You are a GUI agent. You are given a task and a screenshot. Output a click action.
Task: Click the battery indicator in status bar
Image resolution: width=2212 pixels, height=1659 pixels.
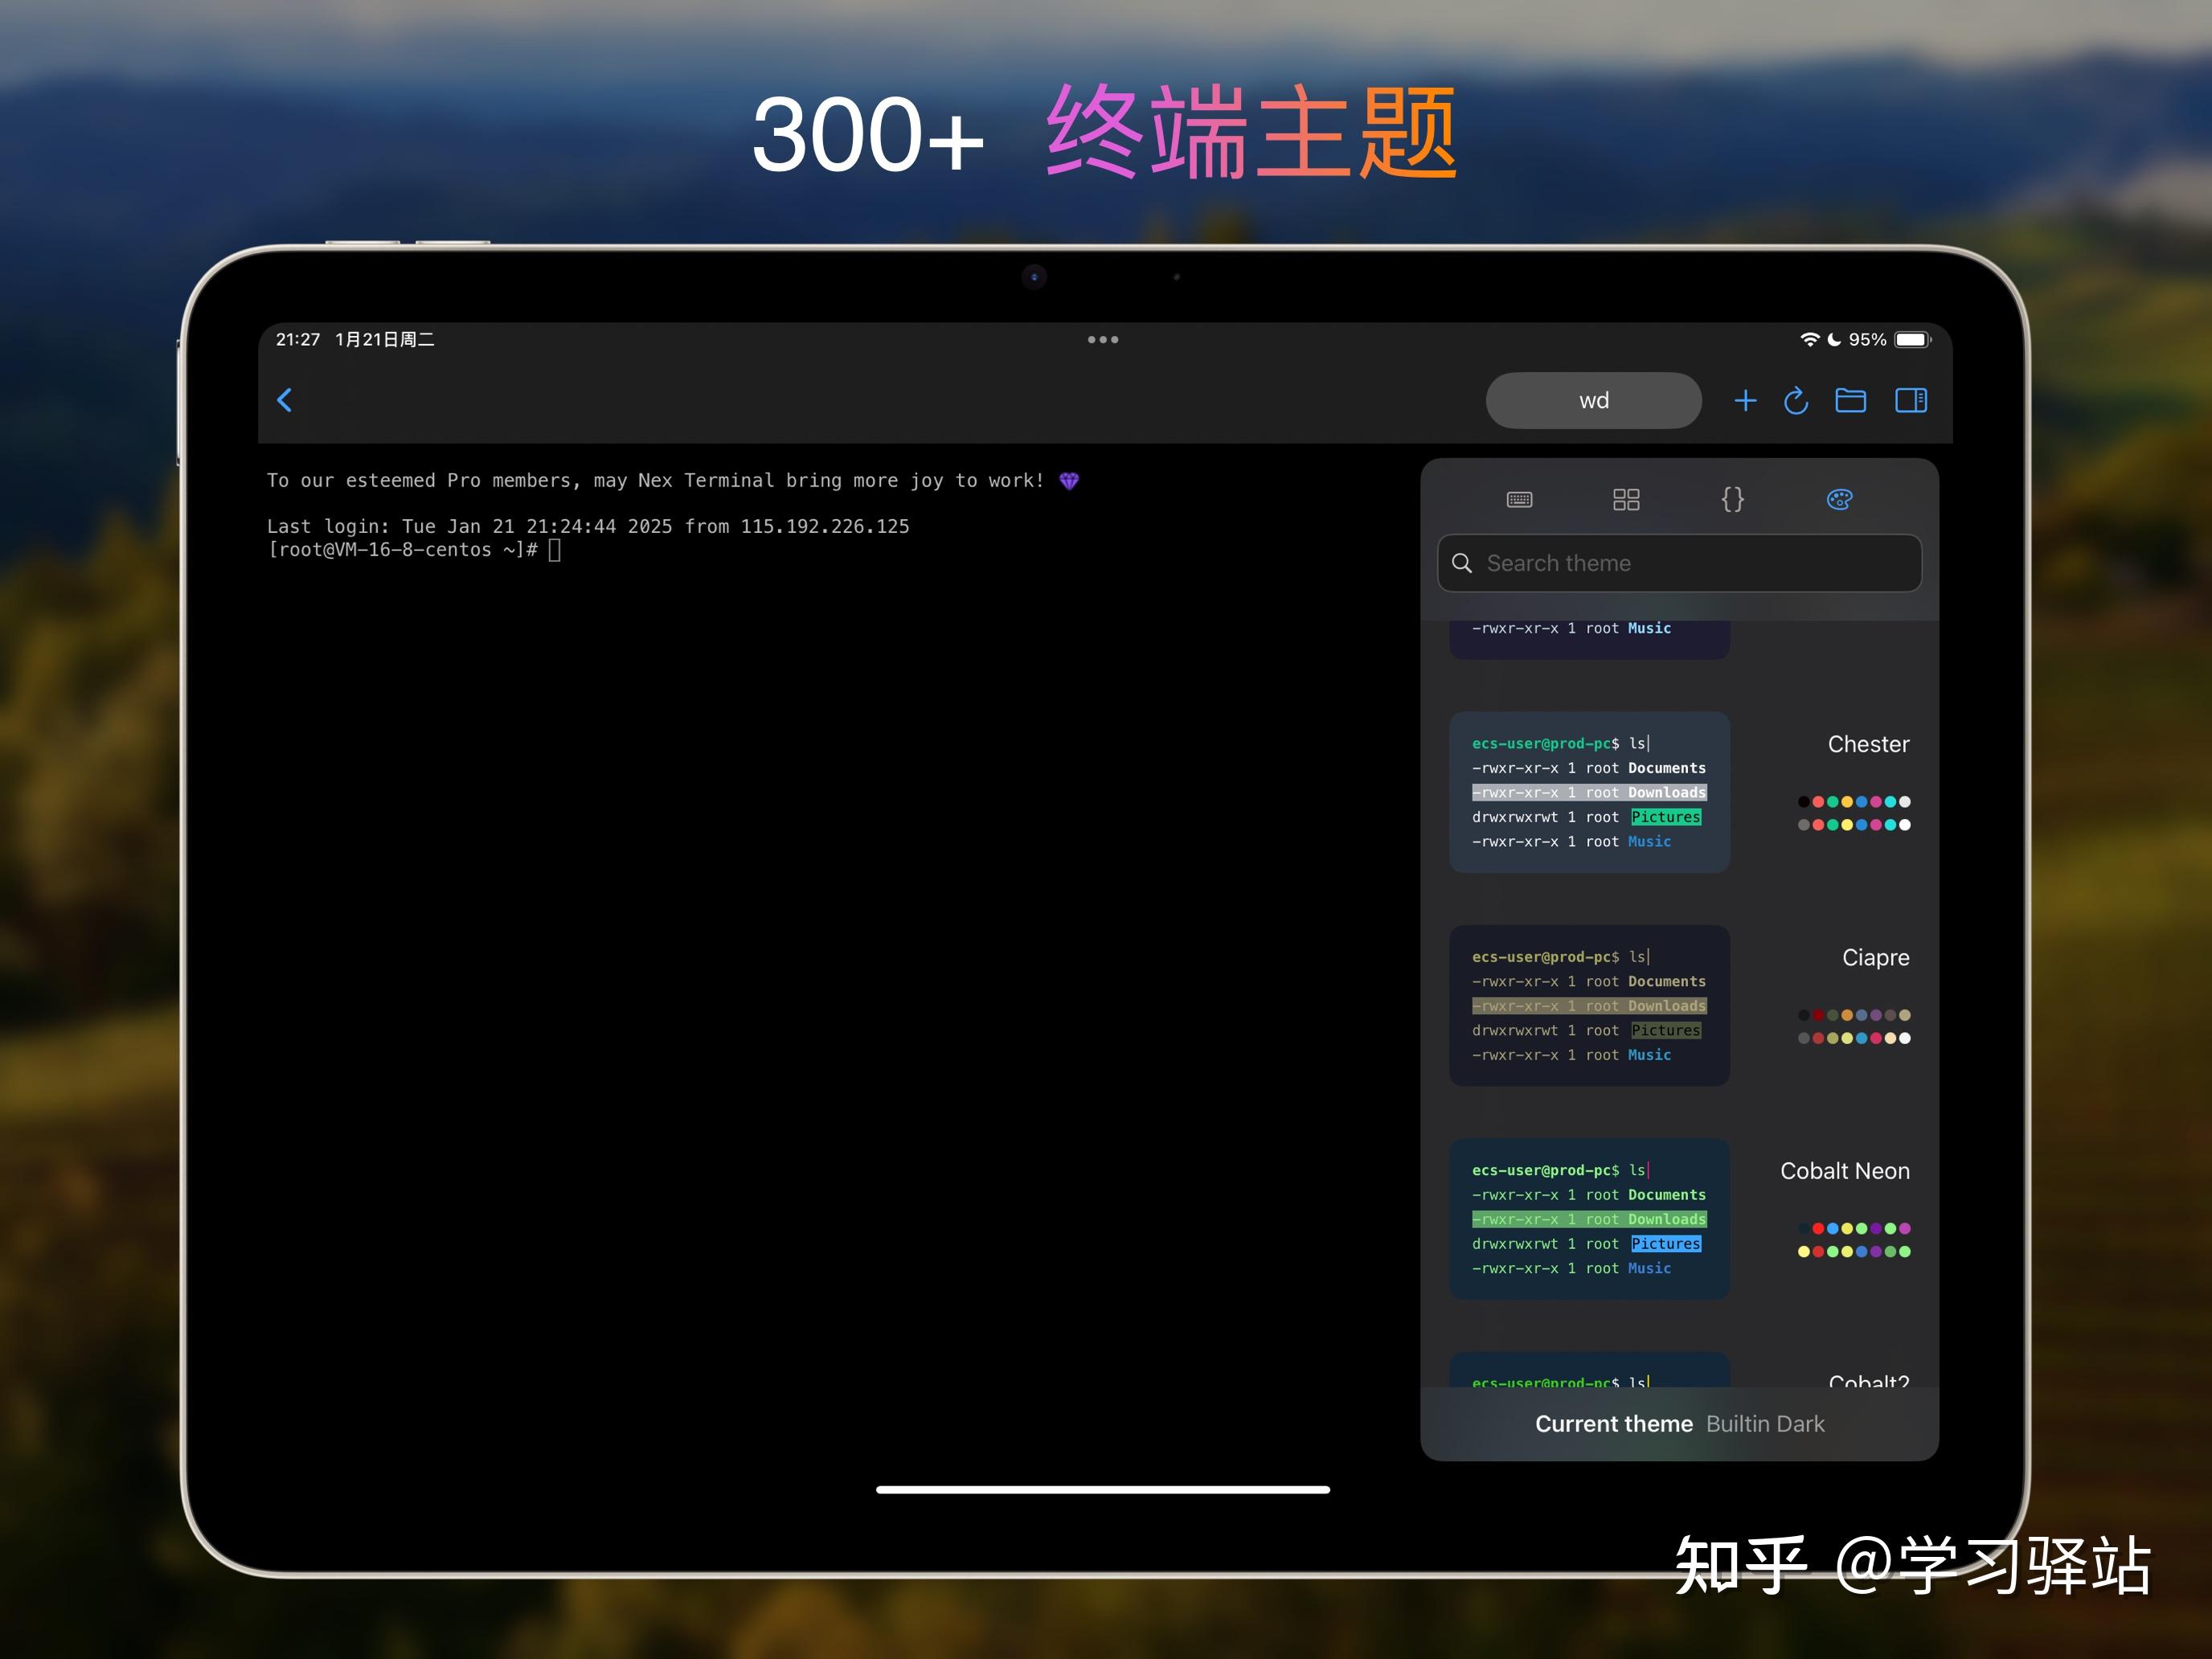pyautogui.click(x=1913, y=339)
